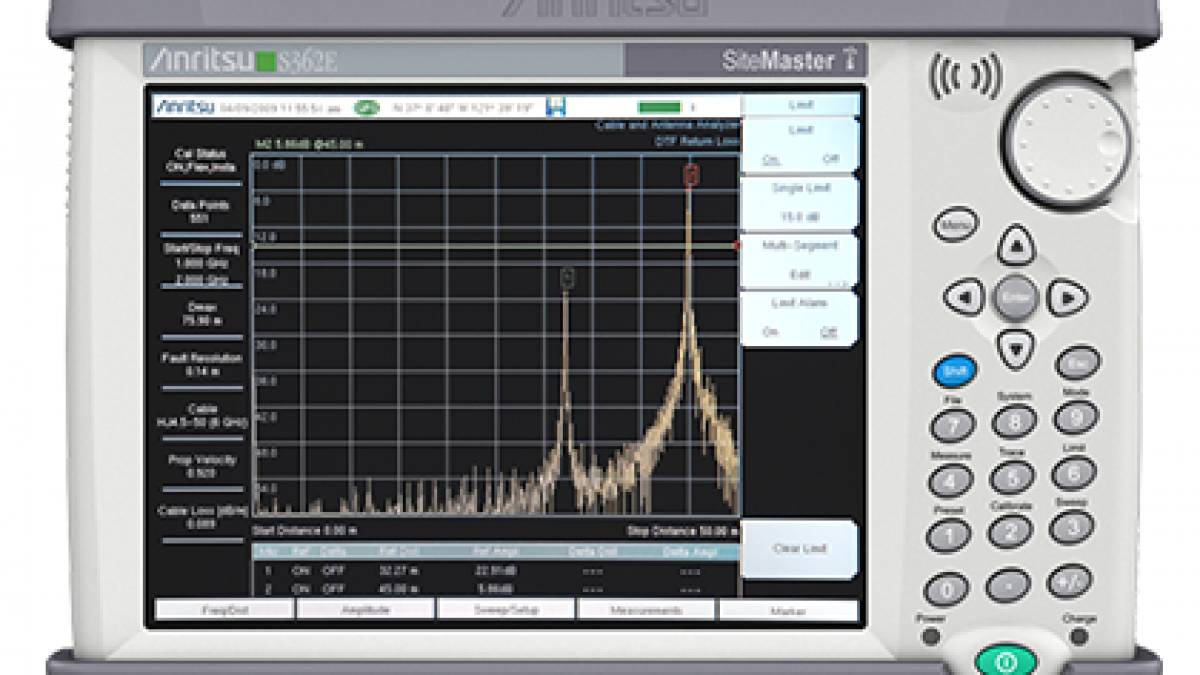The height and width of the screenshot is (675, 1200).
Task: Tap the plus/minus key
Action: tap(1069, 581)
